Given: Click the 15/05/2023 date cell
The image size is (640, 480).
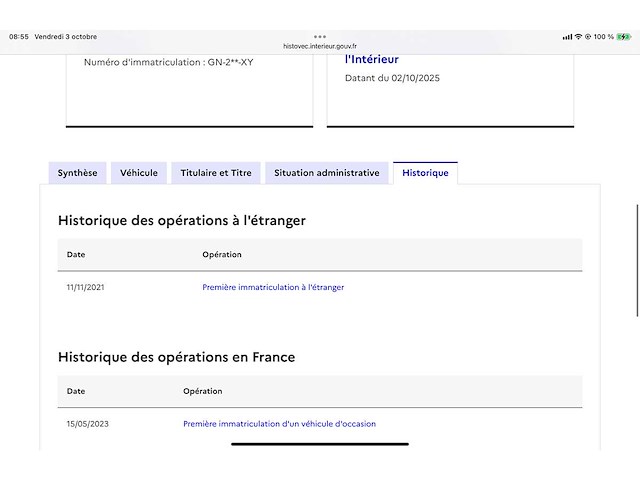Looking at the screenshot, I should tap(88, 424).
